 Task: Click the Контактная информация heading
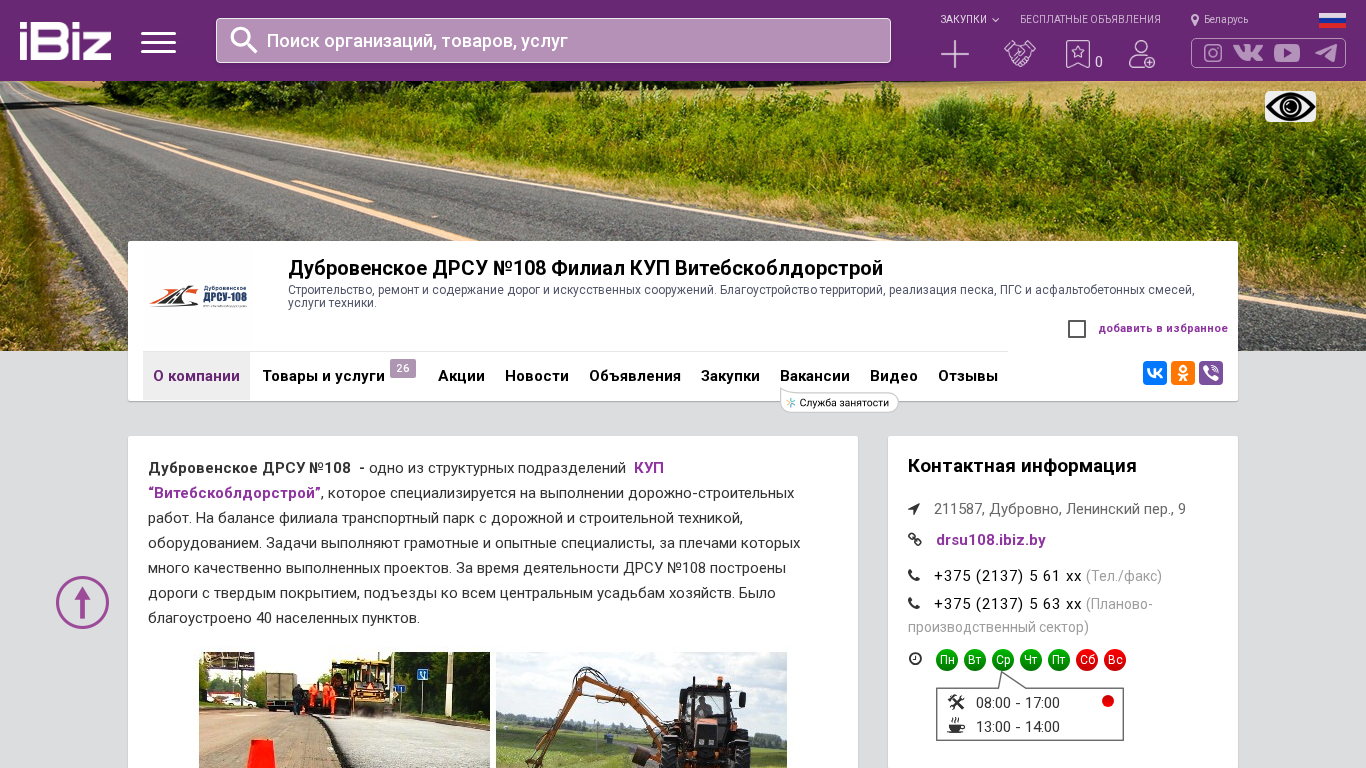1022,466
